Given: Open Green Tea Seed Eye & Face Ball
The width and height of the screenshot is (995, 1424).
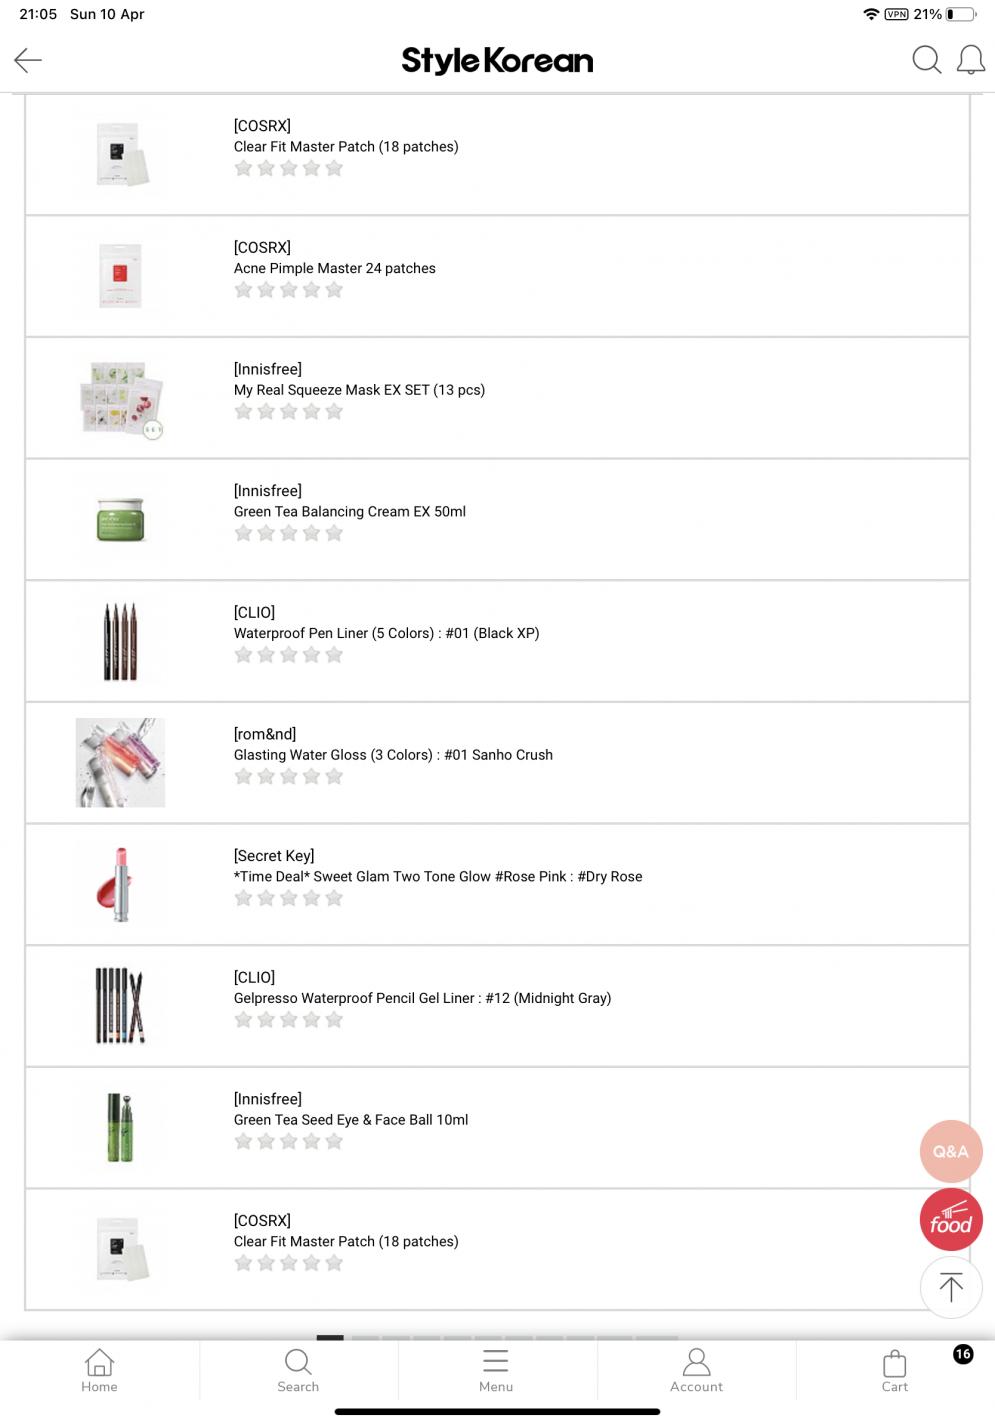Looking at the screenshot, I should tap(351, 1120).
